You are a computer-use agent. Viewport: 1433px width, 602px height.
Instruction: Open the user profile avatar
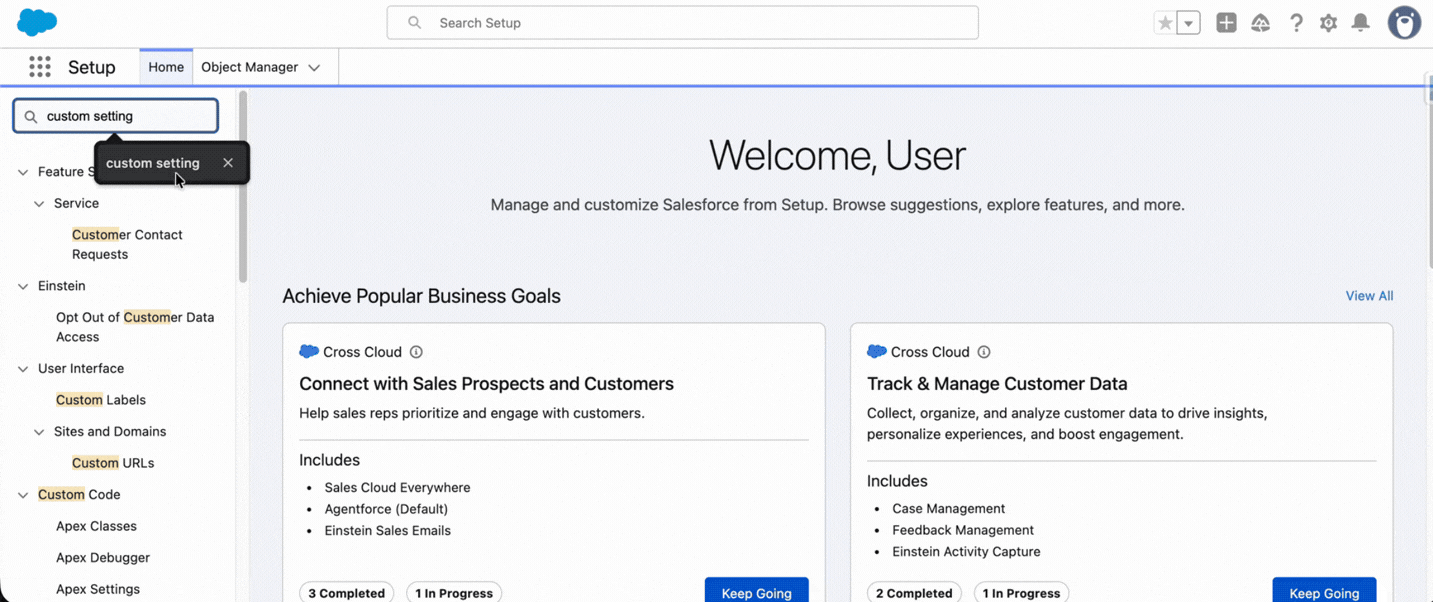click(x=1404, y=23)
